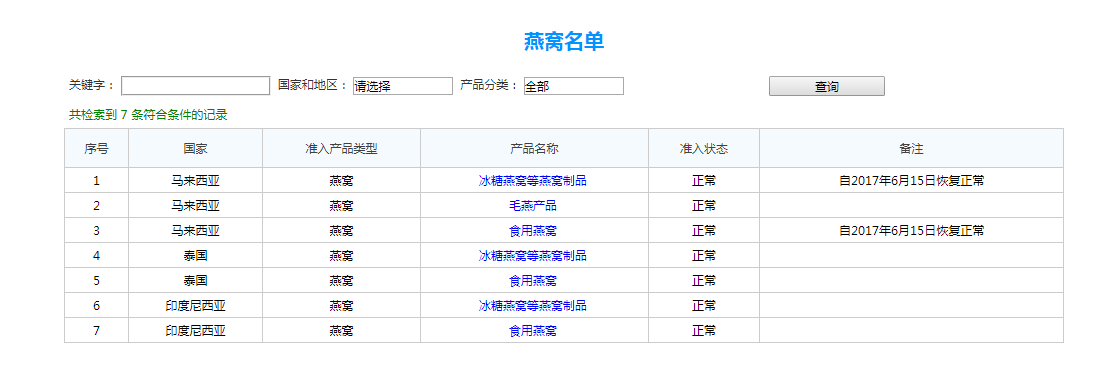Click 正常 status cell in row 7
1116x391 pixels.
[x=703, y=330]
